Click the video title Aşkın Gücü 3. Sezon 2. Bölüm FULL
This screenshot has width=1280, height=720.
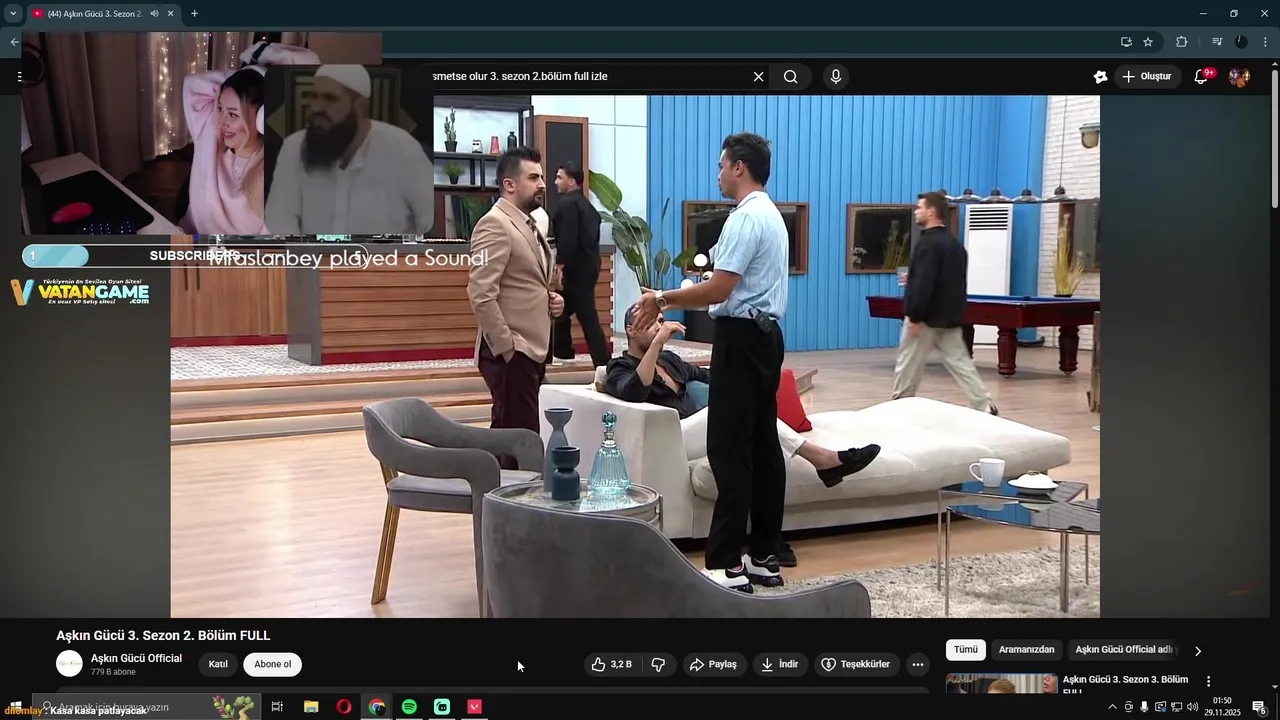(x=163, y=636)
